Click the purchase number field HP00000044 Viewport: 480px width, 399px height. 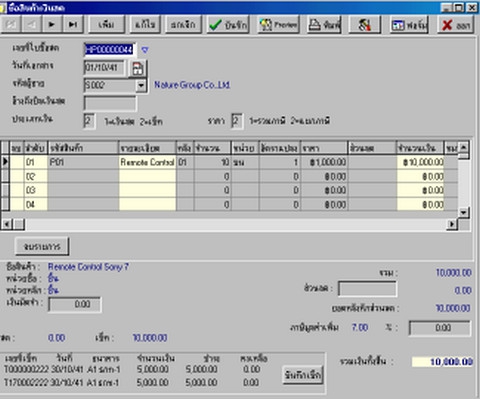tap(109, 50)
